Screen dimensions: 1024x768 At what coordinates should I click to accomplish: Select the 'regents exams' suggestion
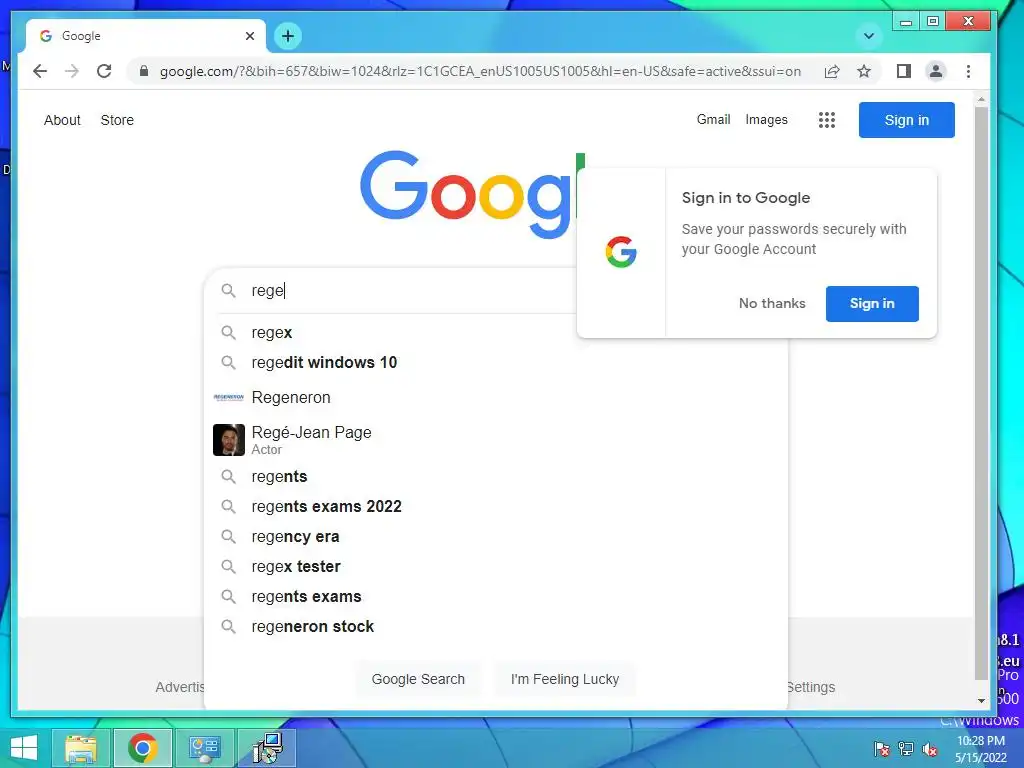496,597
